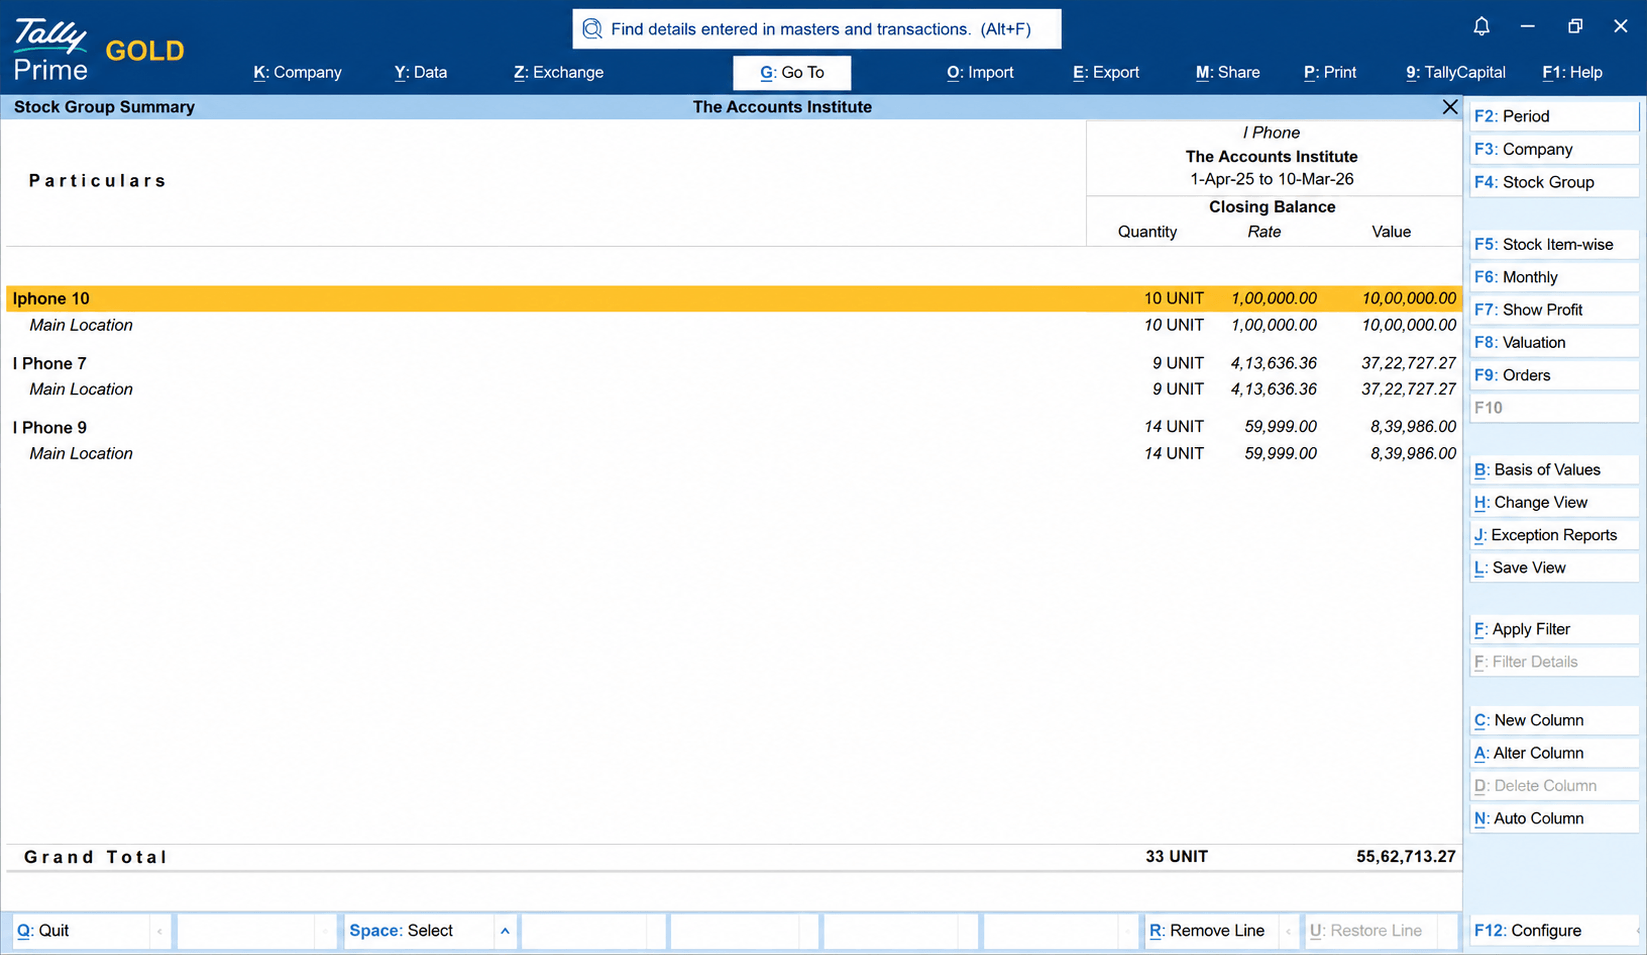
Task: Open J: Exception Reports
Action: (1554, 535)
